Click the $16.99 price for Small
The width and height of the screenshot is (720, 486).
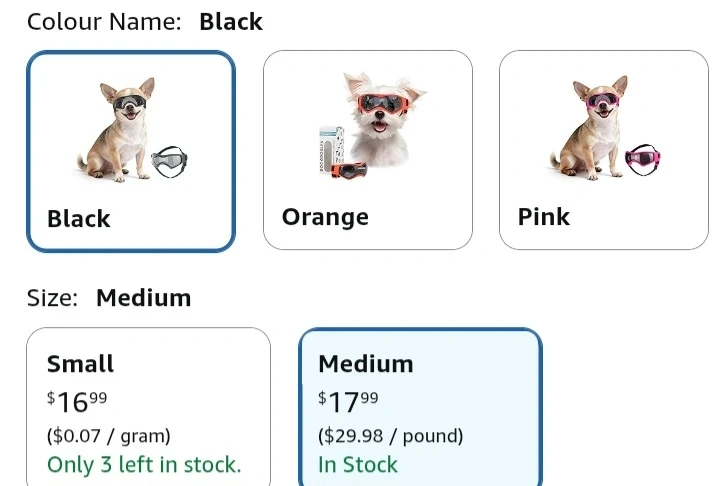tap(77, 402)
